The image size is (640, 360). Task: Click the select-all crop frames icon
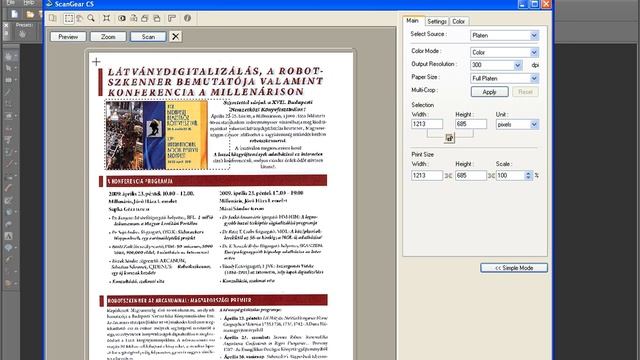107,18
